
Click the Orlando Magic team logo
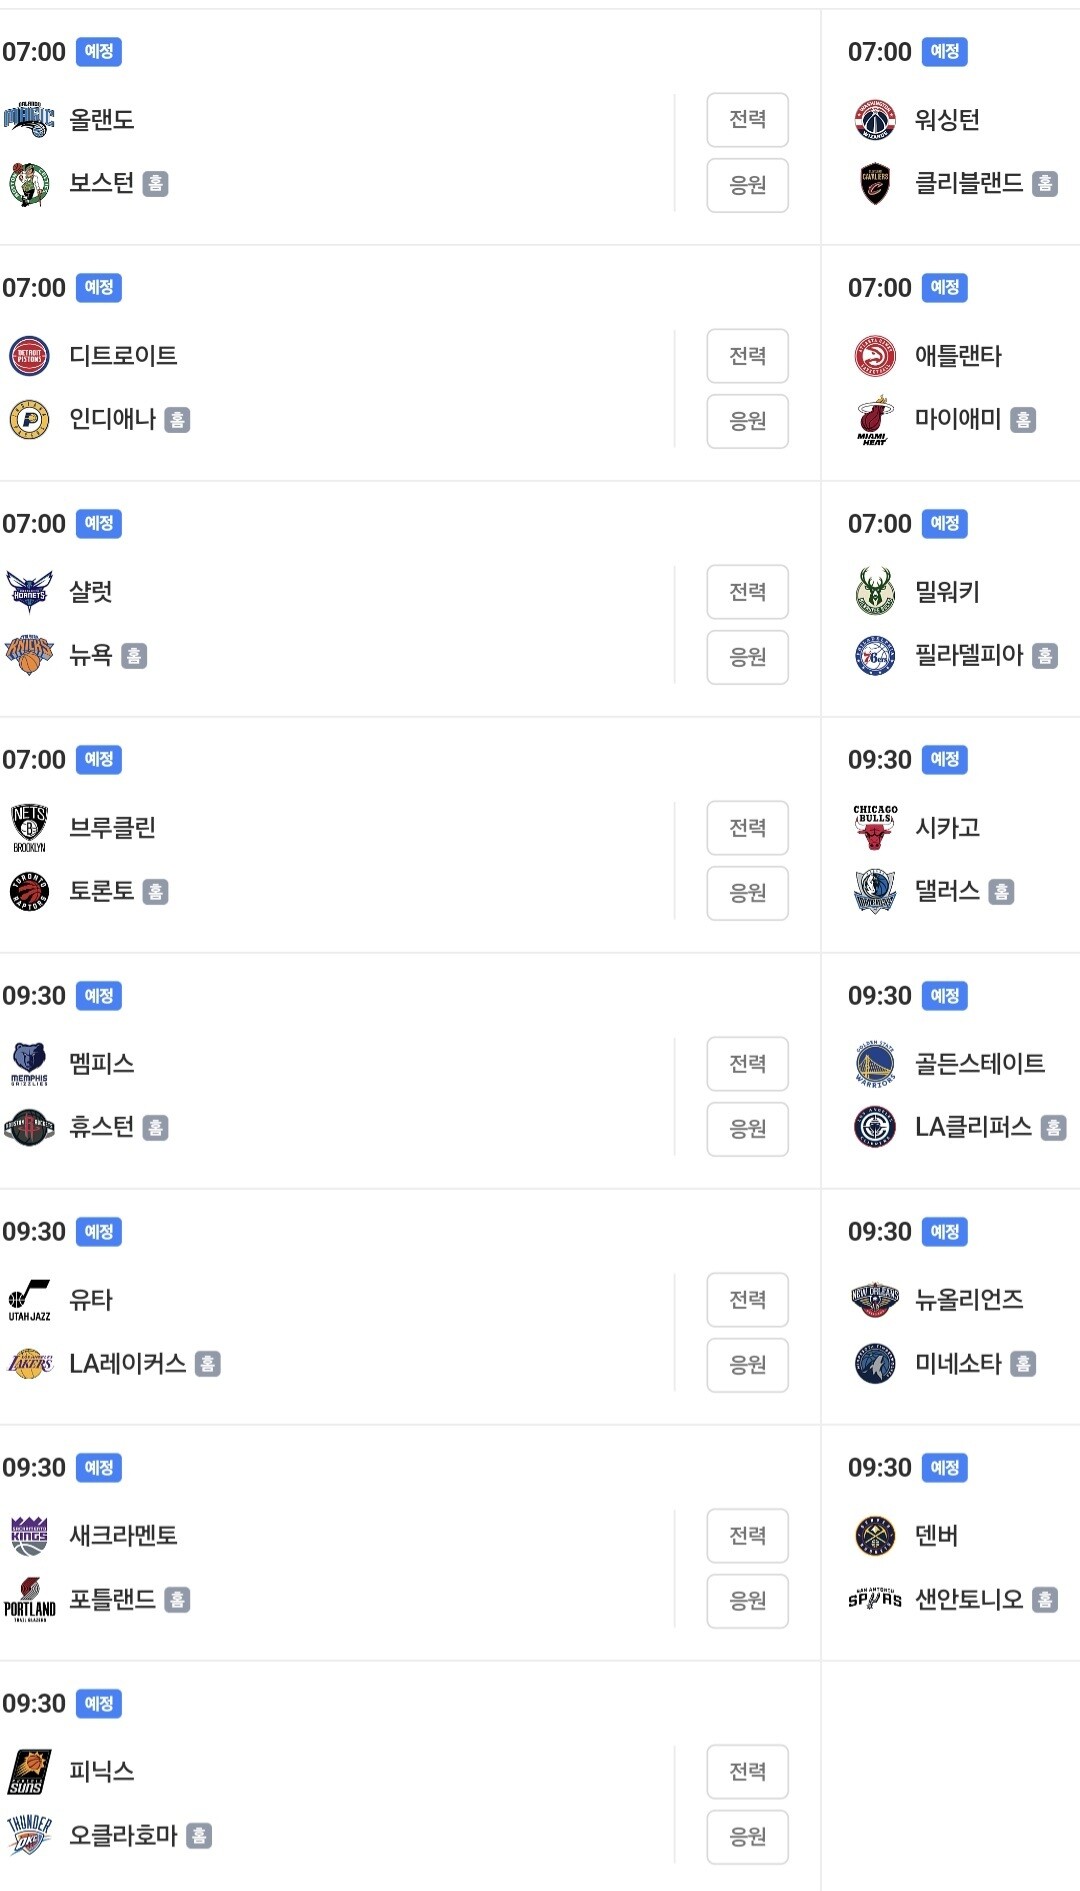click(x=29, y=120)
